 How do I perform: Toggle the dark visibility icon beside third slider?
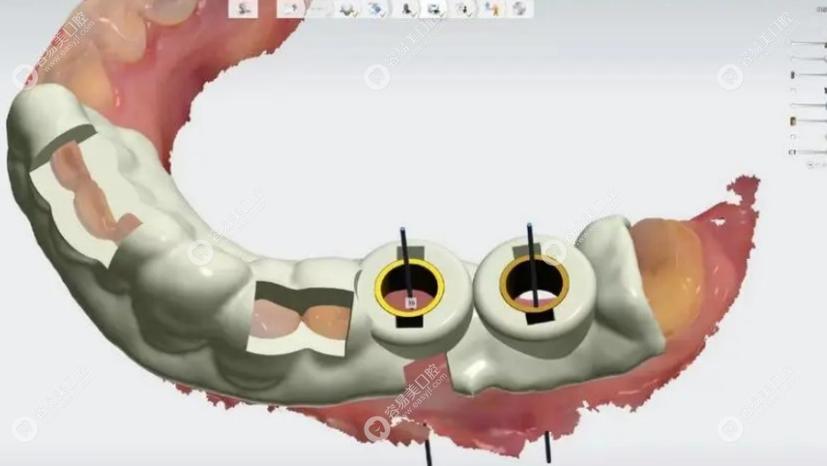pos(793,74)
